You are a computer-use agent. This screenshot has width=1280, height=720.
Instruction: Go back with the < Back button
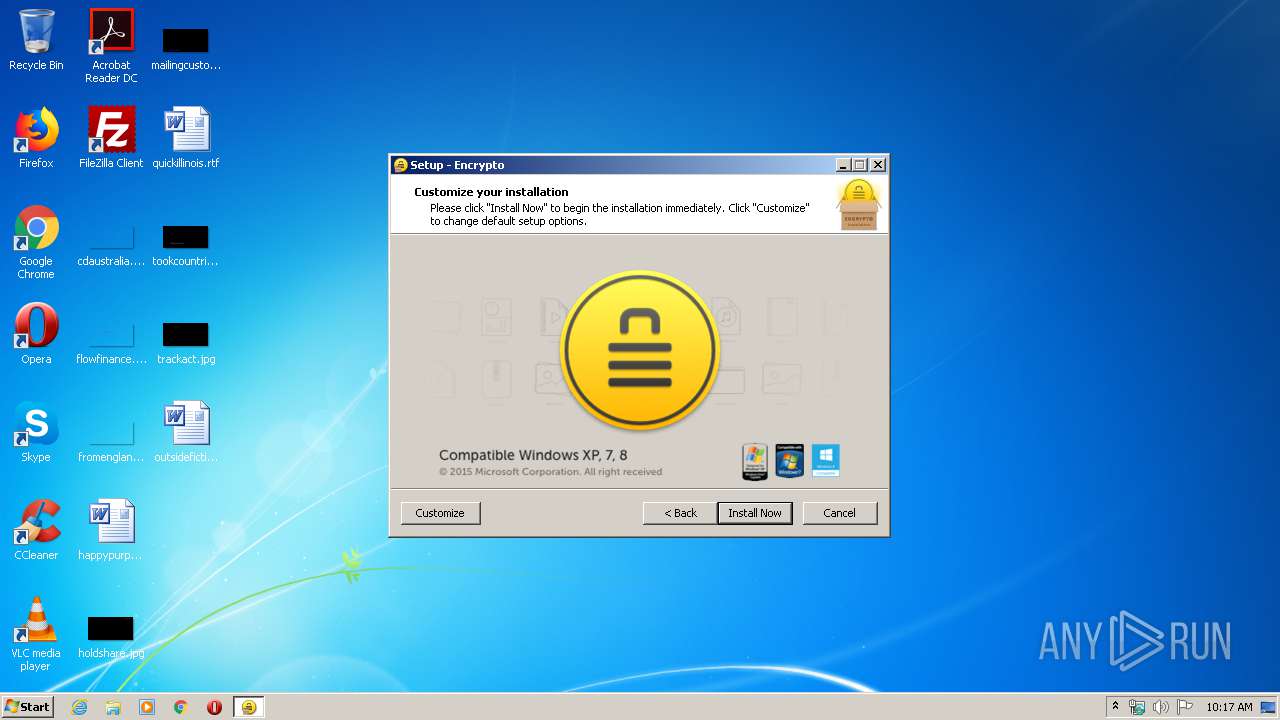pyautogui.click(x=680, y=513)
